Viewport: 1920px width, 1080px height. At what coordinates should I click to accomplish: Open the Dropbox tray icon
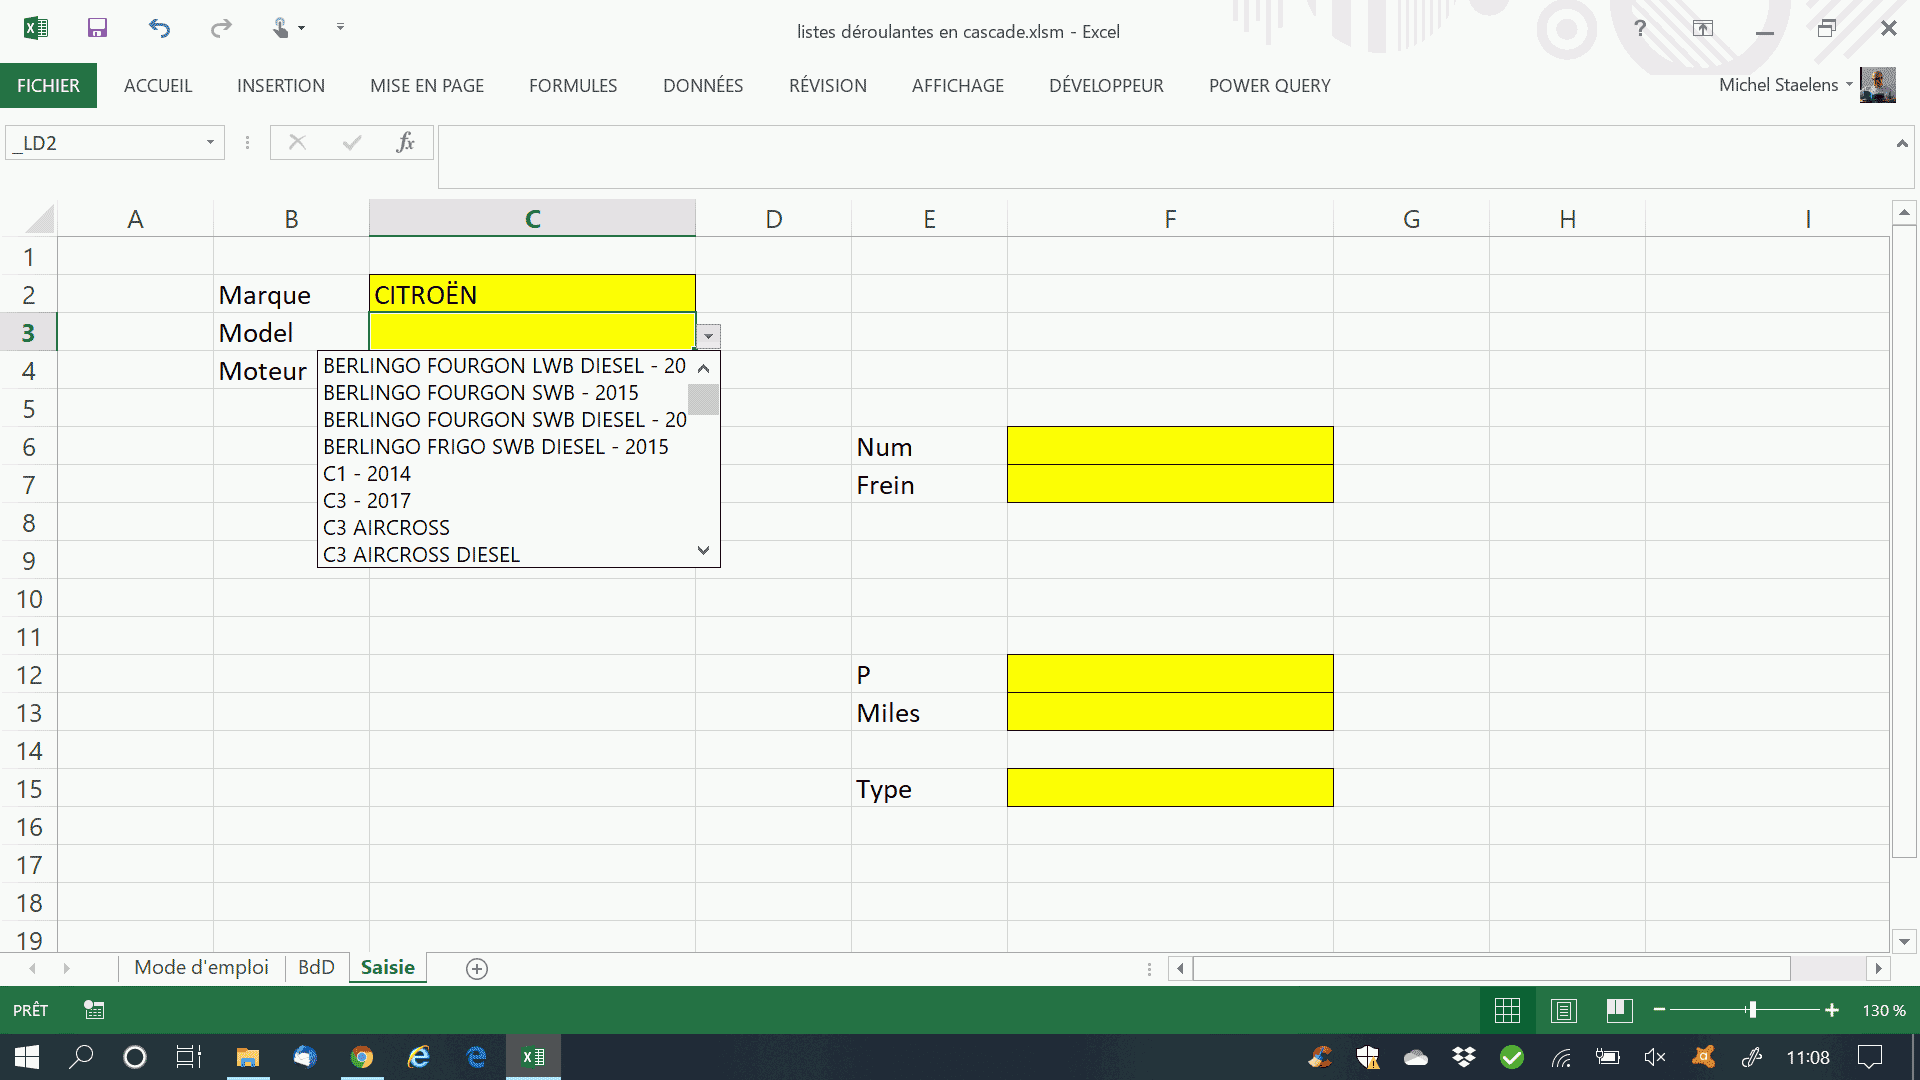click(x=1463, y=1057)
